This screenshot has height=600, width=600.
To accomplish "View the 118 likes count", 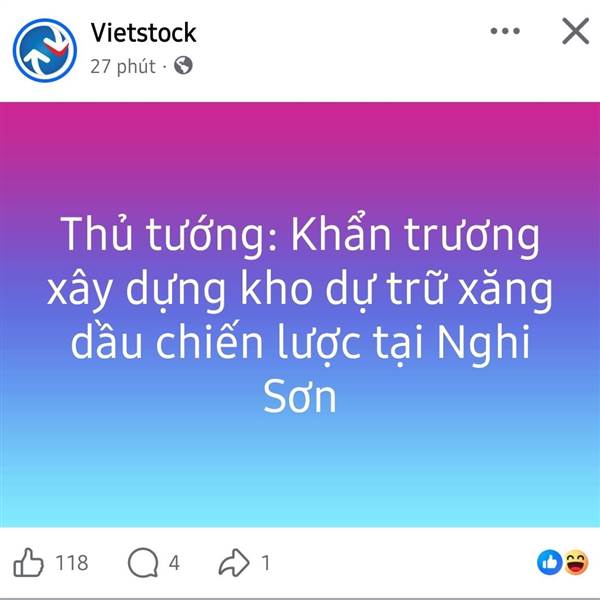I will tap(72, 563).
